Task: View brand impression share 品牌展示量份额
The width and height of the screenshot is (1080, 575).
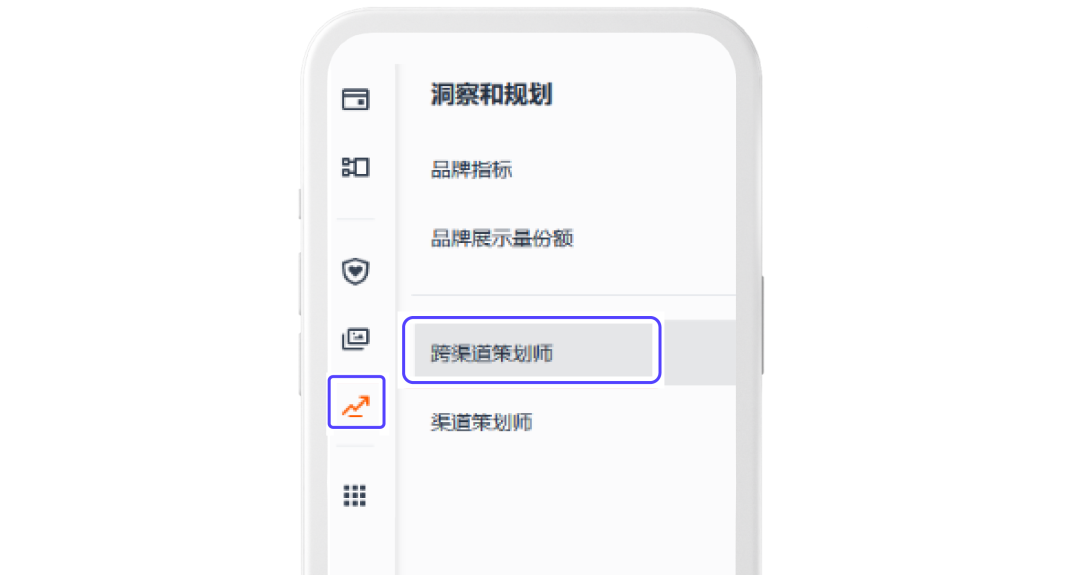Action: click(x=501, y=238)
